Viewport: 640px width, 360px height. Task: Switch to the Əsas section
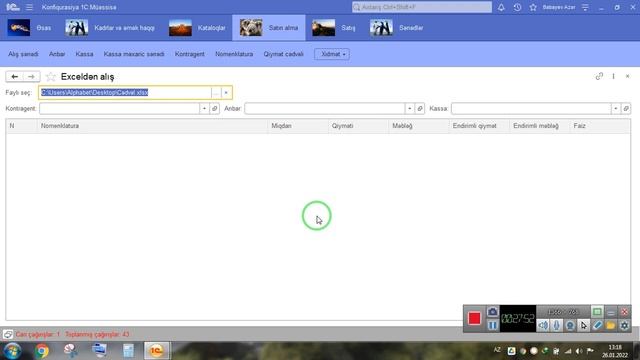pos(29,28)
